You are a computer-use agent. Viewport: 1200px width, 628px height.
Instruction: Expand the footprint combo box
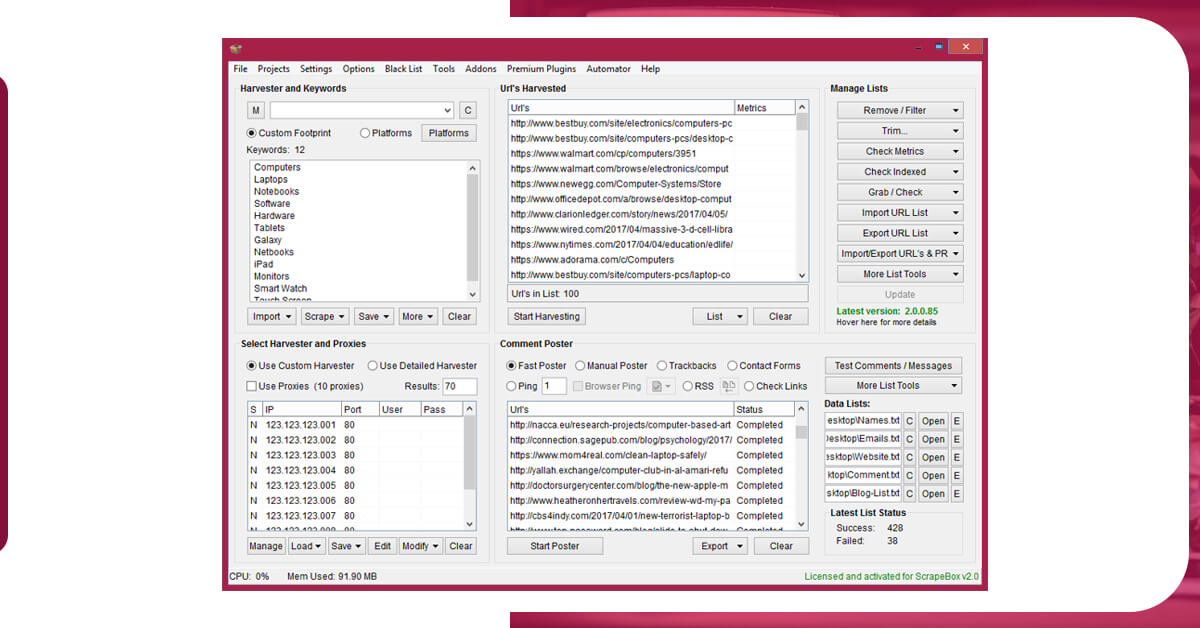tap(447, 110)
